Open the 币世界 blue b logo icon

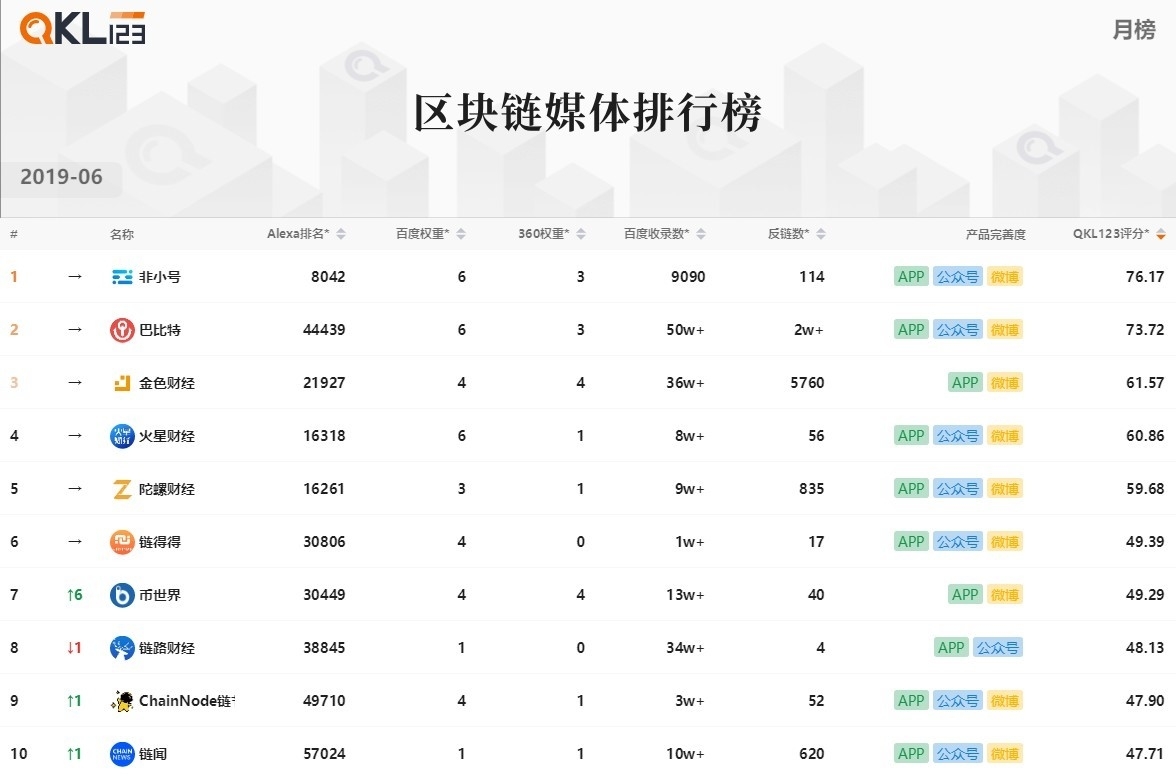122,595
